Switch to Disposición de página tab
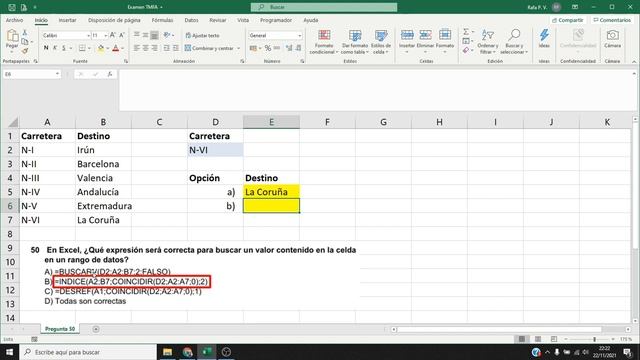 114,20
